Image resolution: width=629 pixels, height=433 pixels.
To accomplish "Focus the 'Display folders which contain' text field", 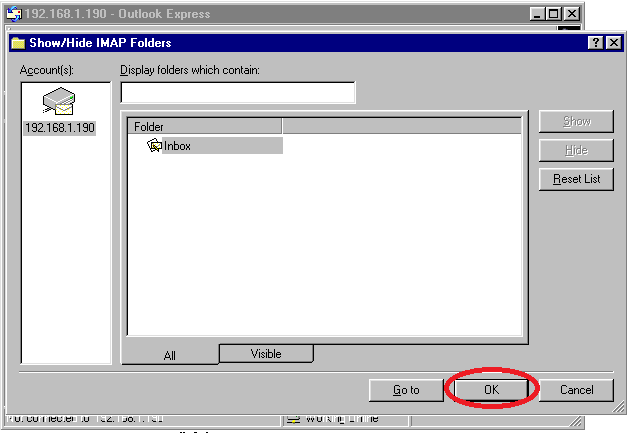I will tap(238, 93).
